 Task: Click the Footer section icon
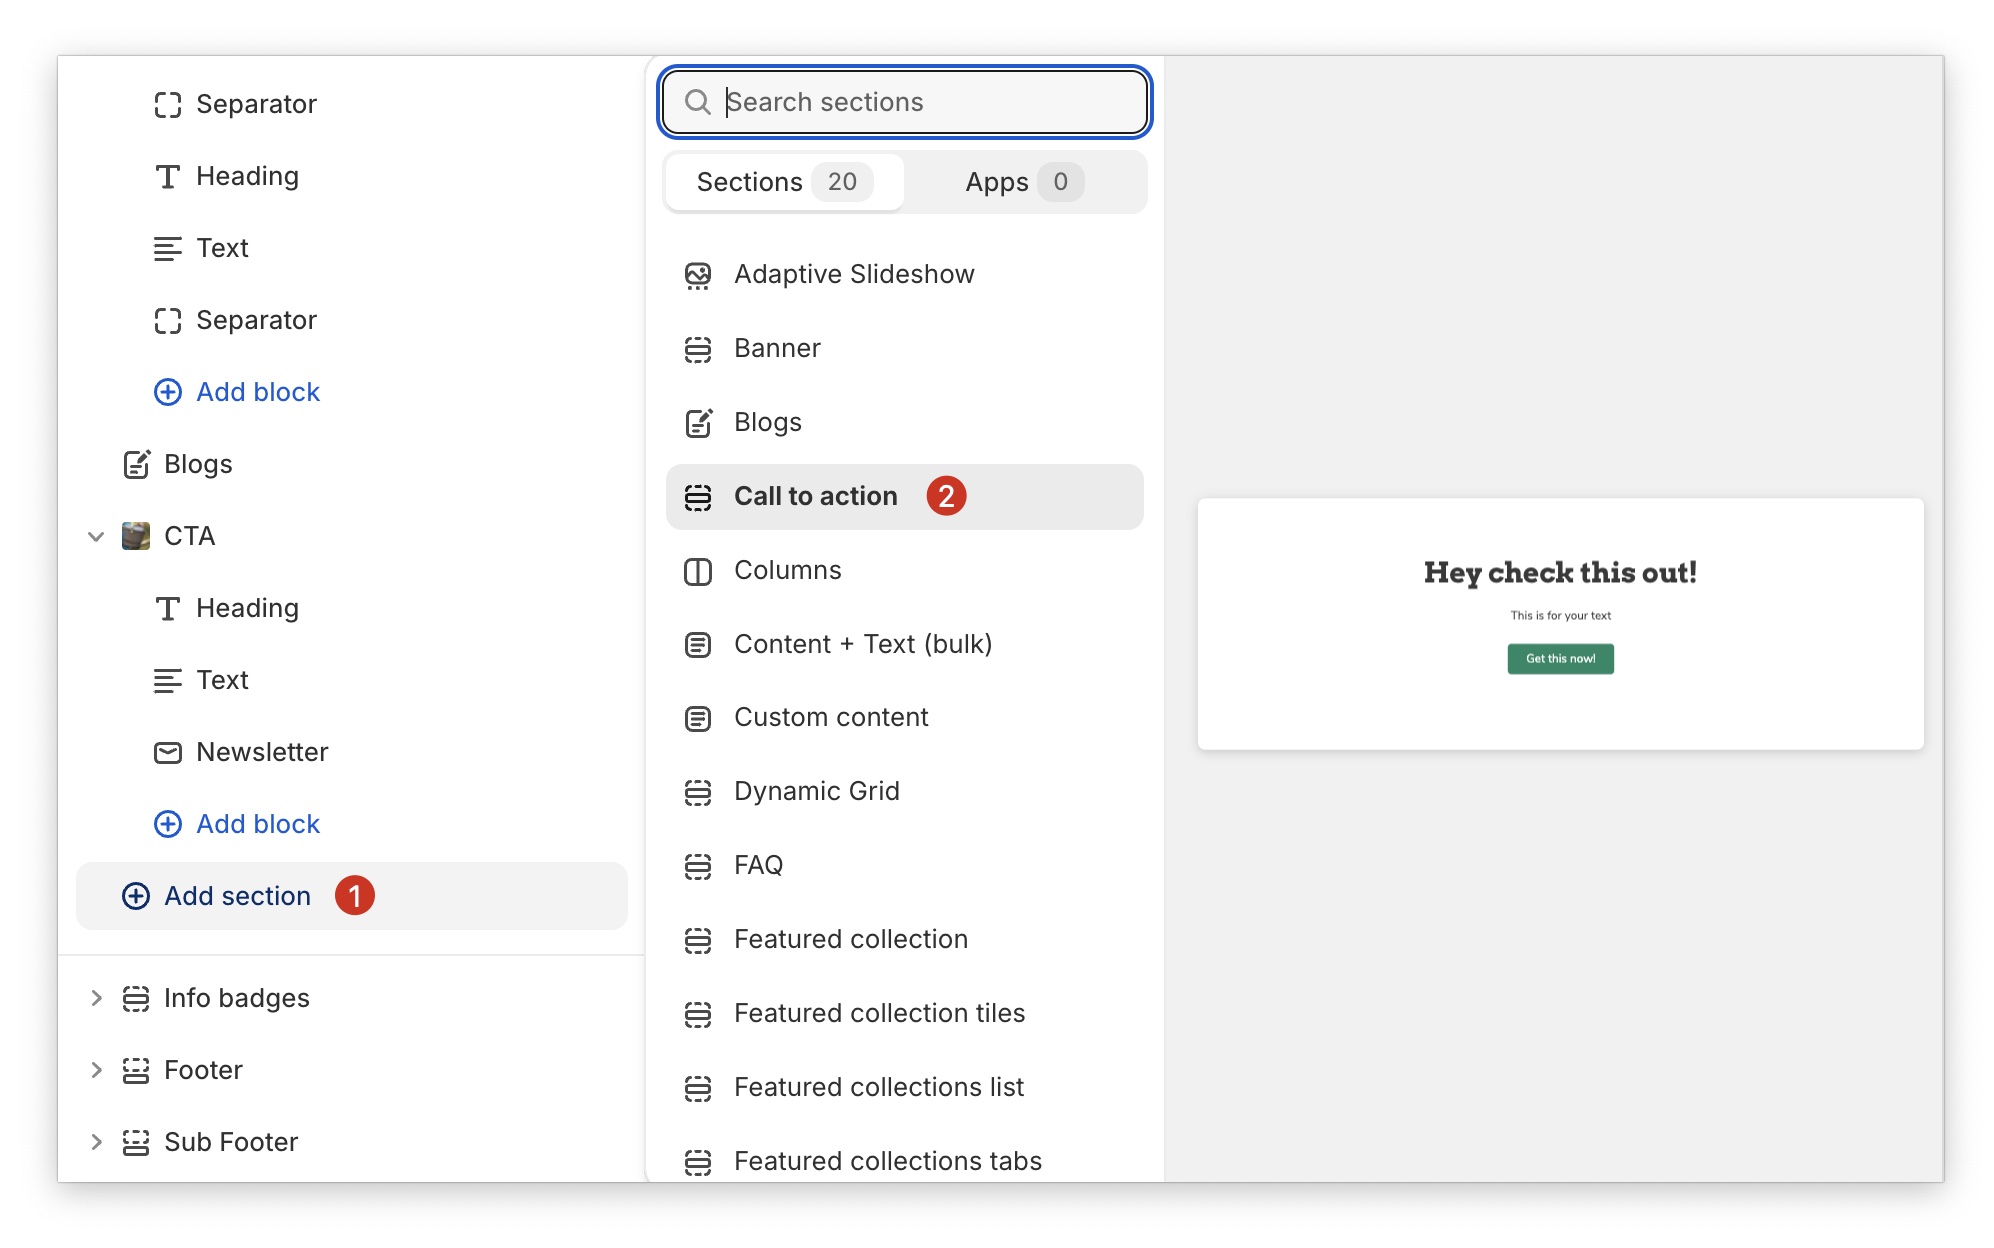point(136,1070)
